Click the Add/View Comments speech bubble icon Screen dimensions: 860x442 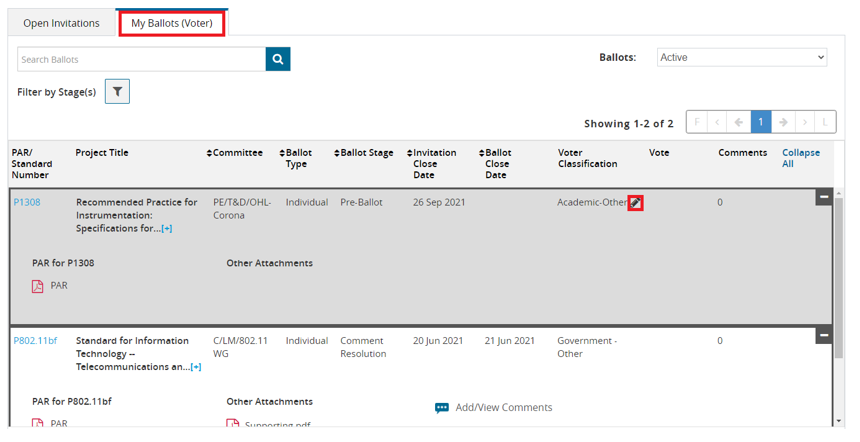[x=442, y=408]
